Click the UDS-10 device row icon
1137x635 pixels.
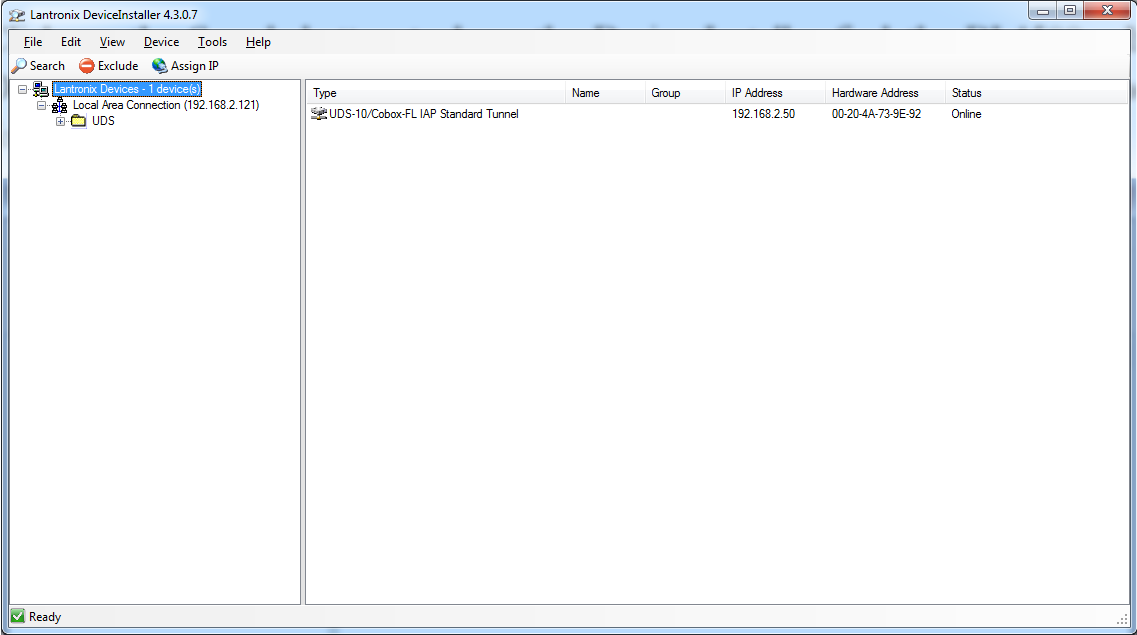point(318,114)
